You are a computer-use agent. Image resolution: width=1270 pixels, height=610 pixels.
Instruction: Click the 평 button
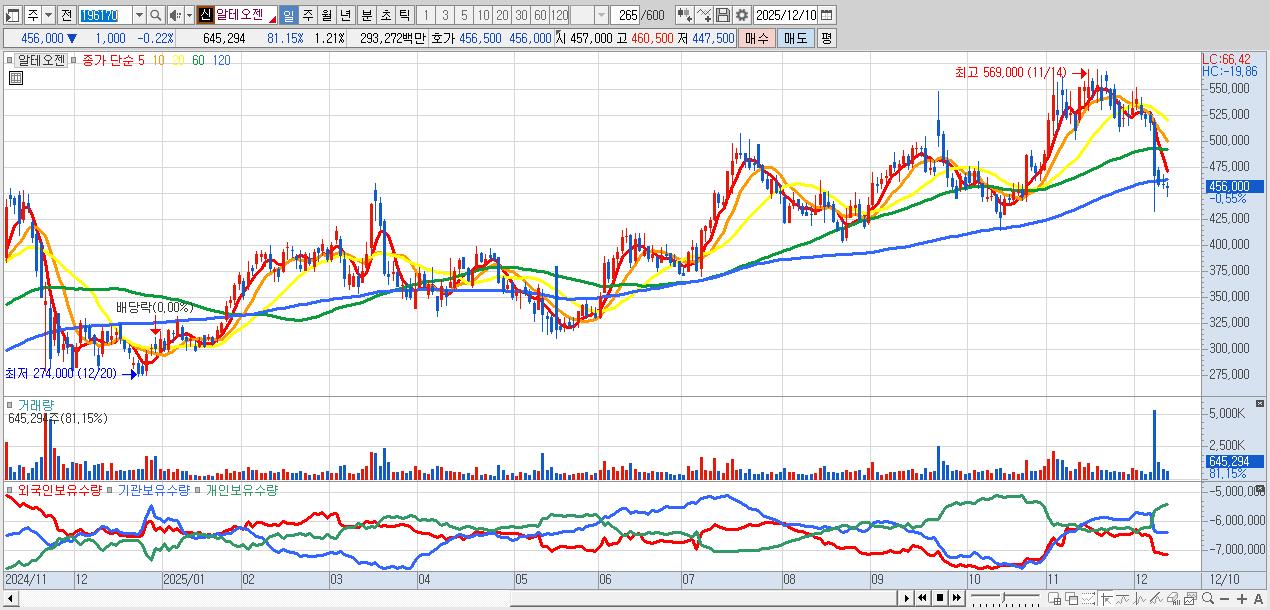pyautogui.click(x=826, y=38)
